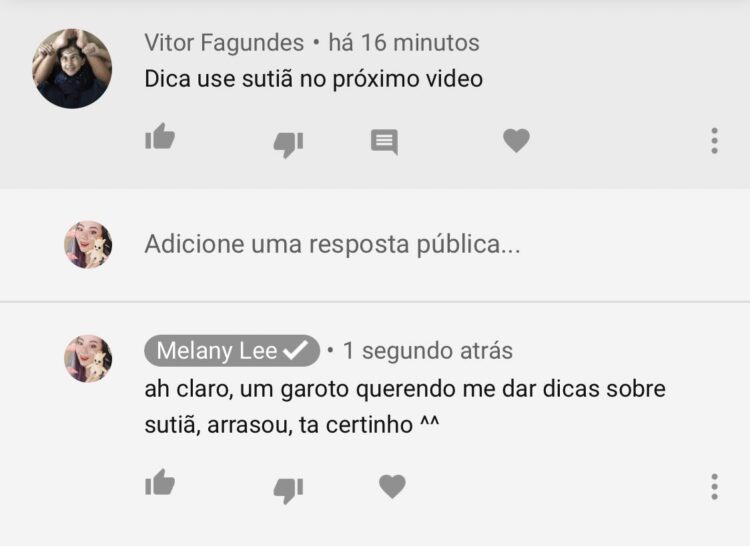Click the "há 16 minutos" timestamp
The width and height of the screenshot is (750, 546).
[x=404, y=43]
